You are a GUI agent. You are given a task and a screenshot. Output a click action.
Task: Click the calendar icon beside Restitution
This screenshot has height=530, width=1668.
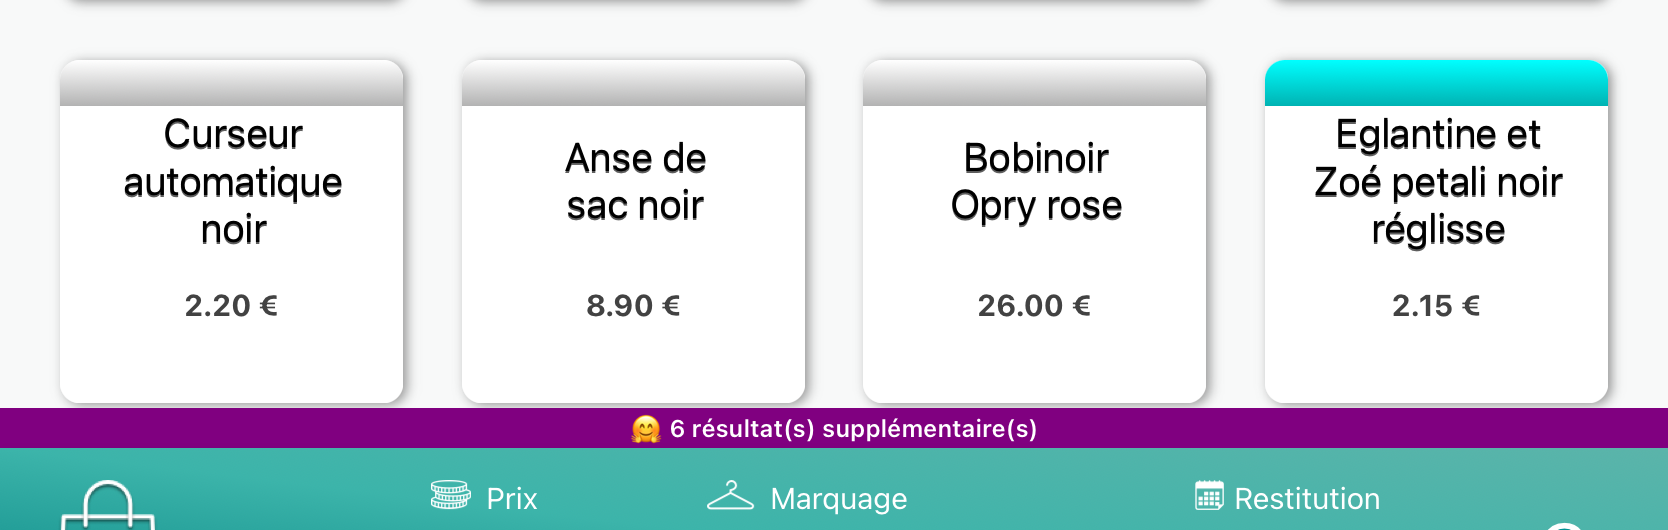pos(1209,495)
